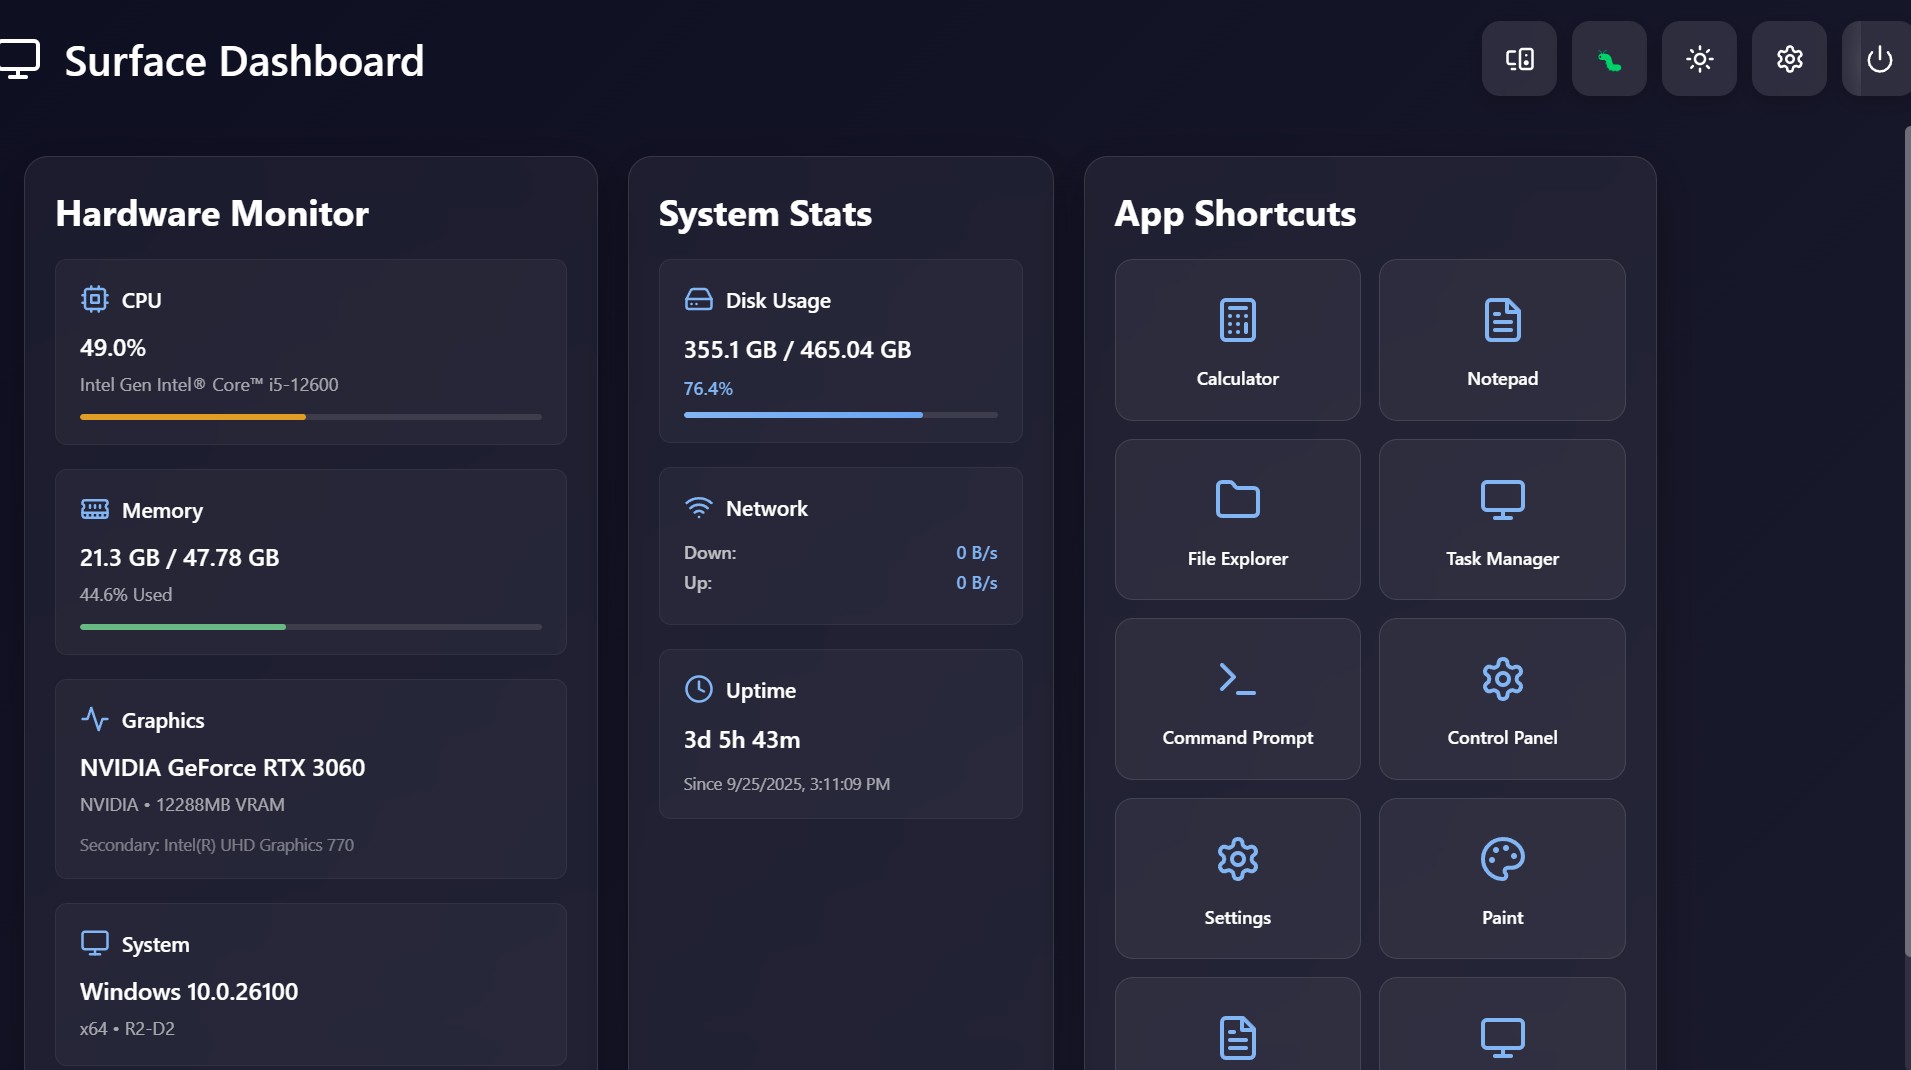1911x1070 pixels.
Task: Click the green caterpillar status indicator
Action: coord(1609,59)
